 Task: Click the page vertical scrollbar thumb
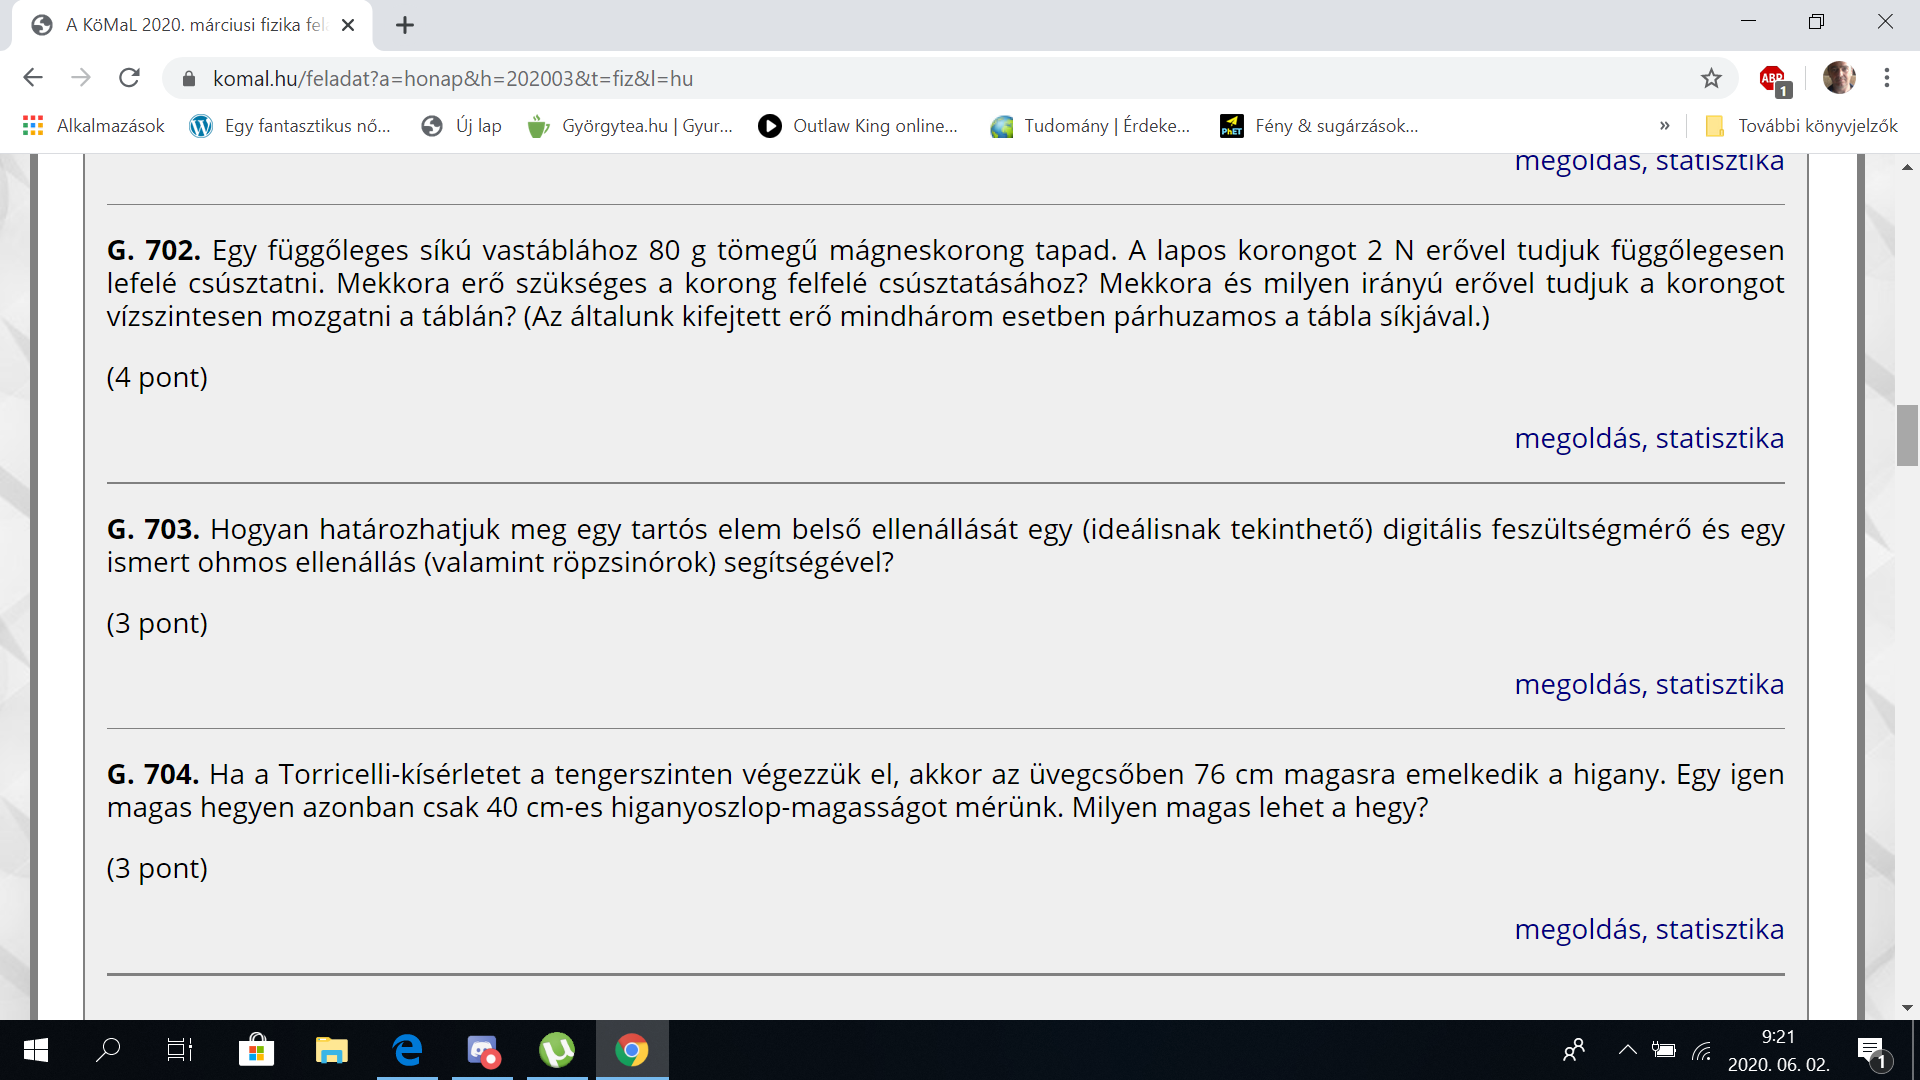(1906, 435)
